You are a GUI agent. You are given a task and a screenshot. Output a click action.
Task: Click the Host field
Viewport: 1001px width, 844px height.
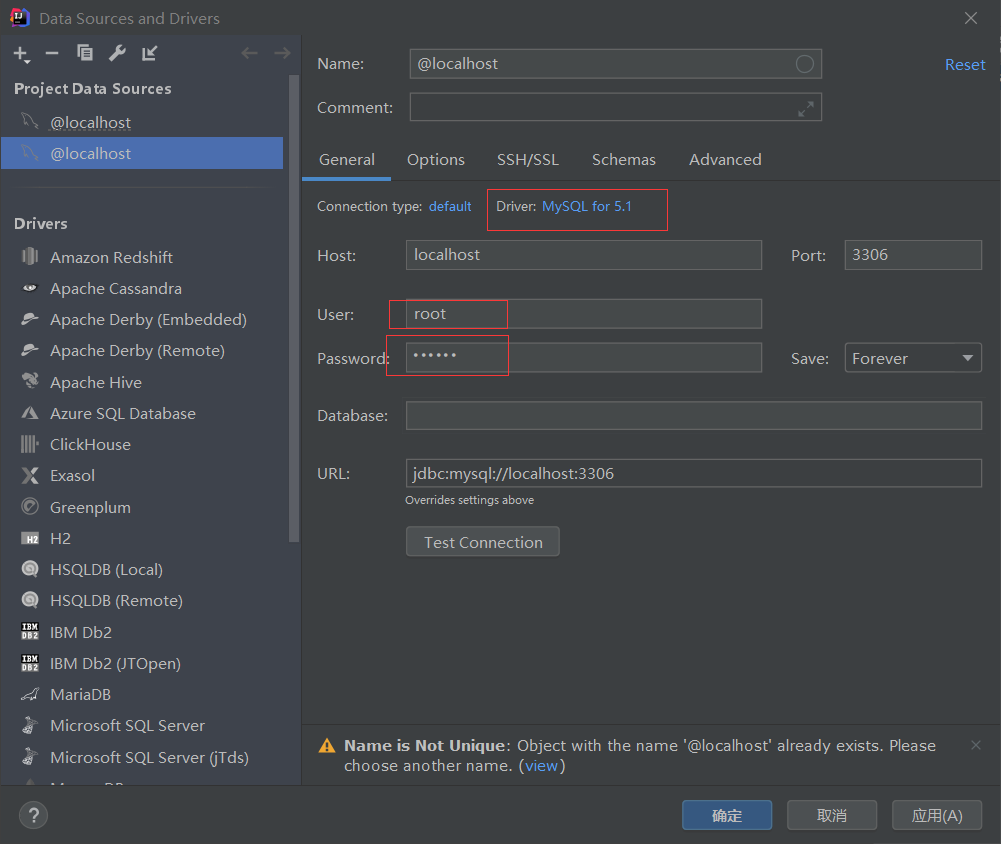click(x=583, y=255)
